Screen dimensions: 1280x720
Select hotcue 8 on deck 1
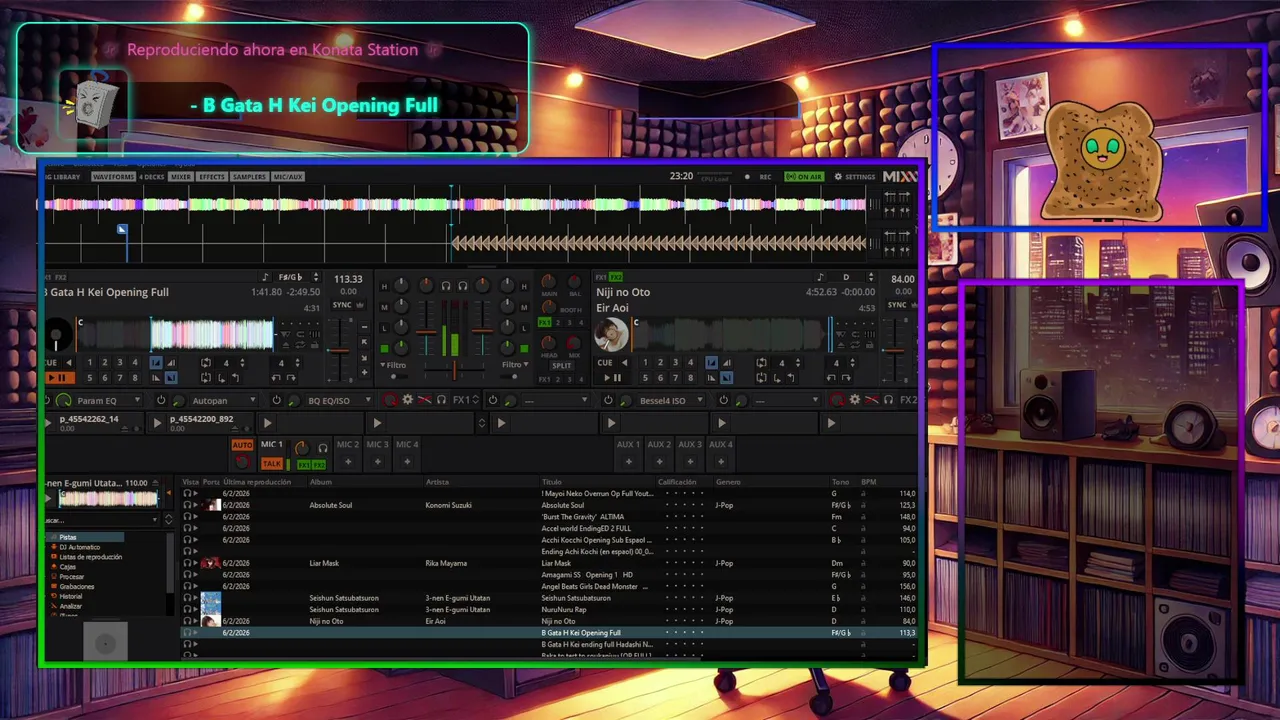pyautogui.click(x=135, y=378)
